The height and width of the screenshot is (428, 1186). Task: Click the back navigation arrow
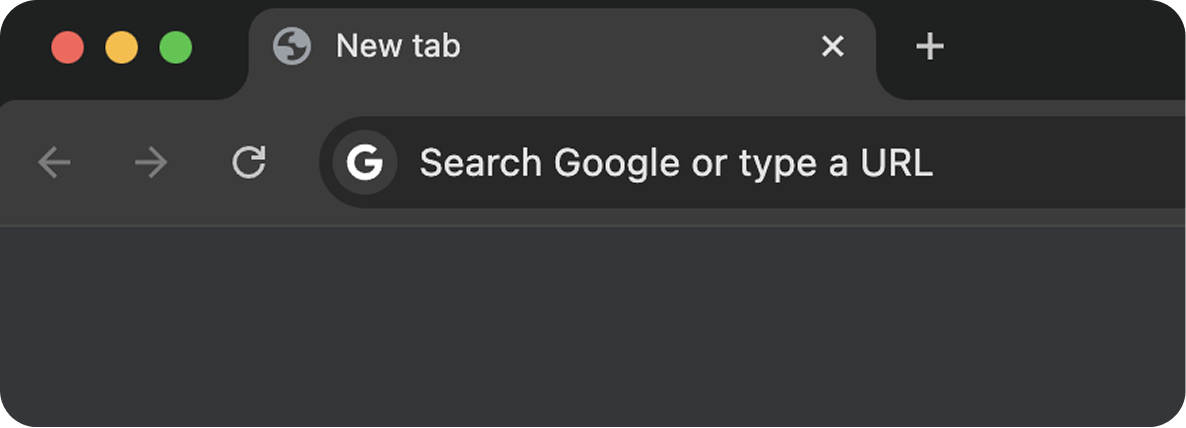click(x=54, y=162)
